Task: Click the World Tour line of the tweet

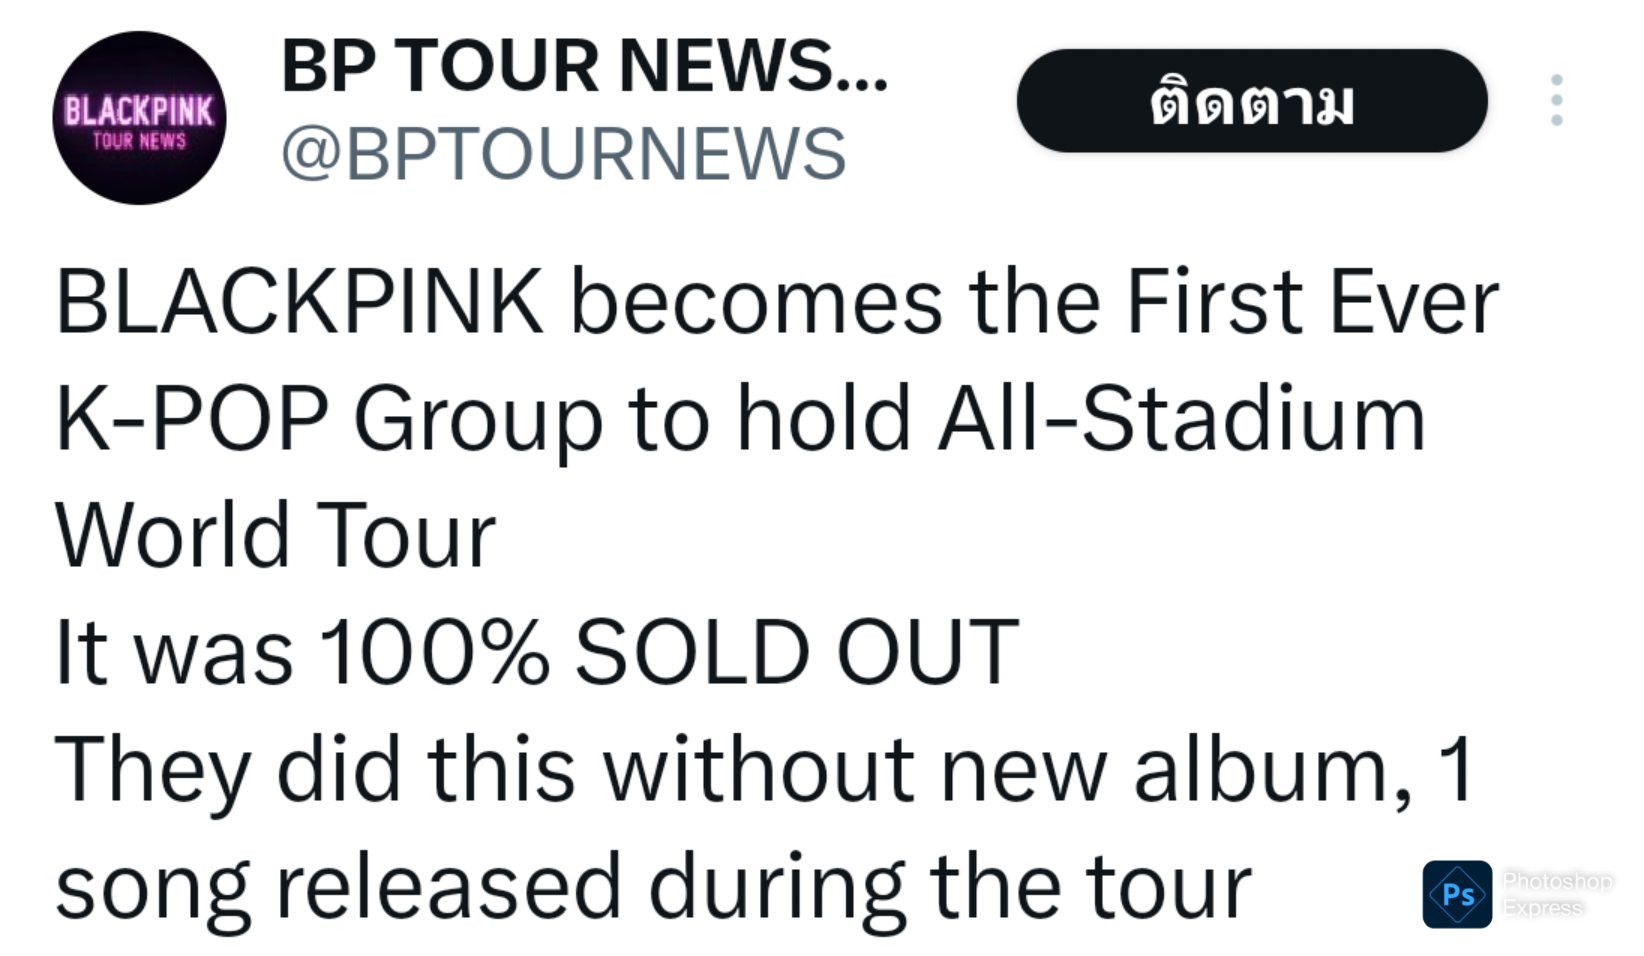Action: coord(275,536)
